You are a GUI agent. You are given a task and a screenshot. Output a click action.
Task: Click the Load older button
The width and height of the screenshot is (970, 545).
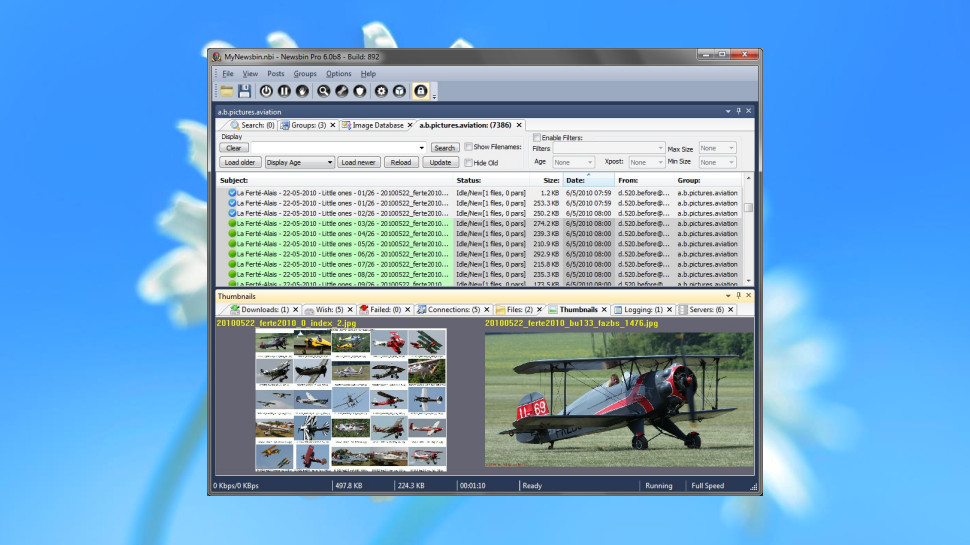(240, 162)
